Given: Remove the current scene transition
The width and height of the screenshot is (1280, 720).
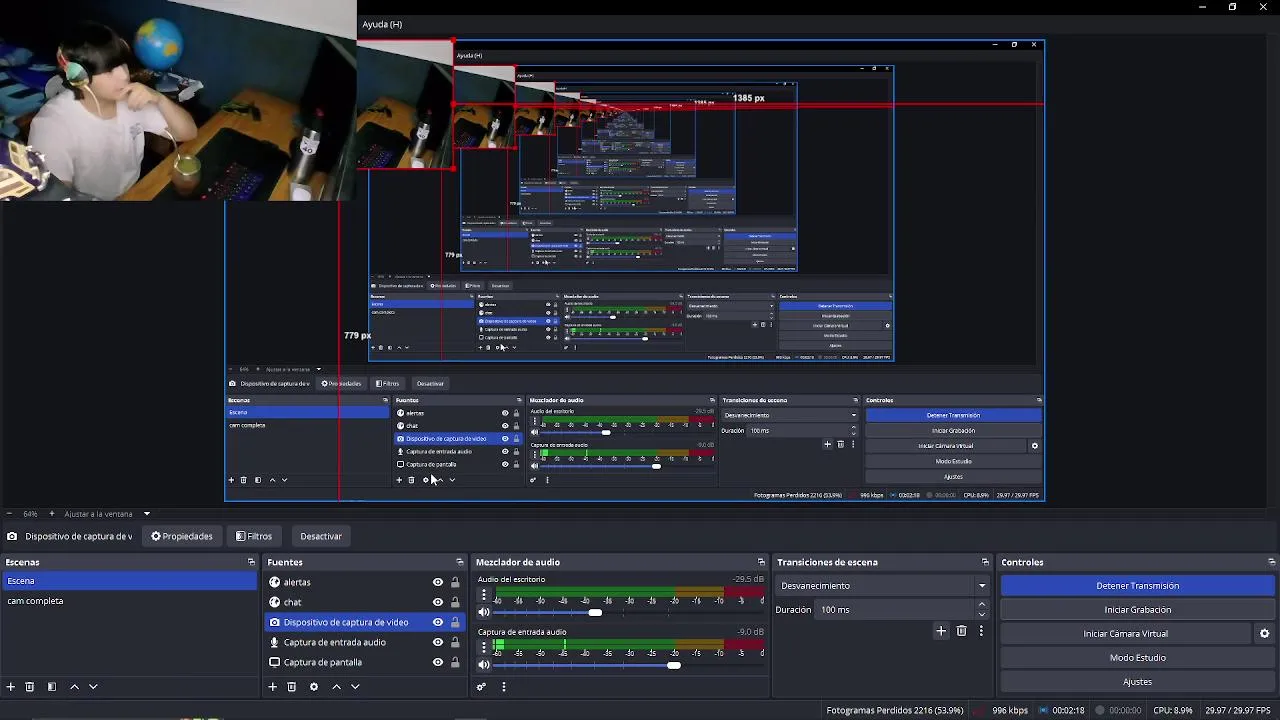Looking at the screenshot, I should click(x=962, y=631).
